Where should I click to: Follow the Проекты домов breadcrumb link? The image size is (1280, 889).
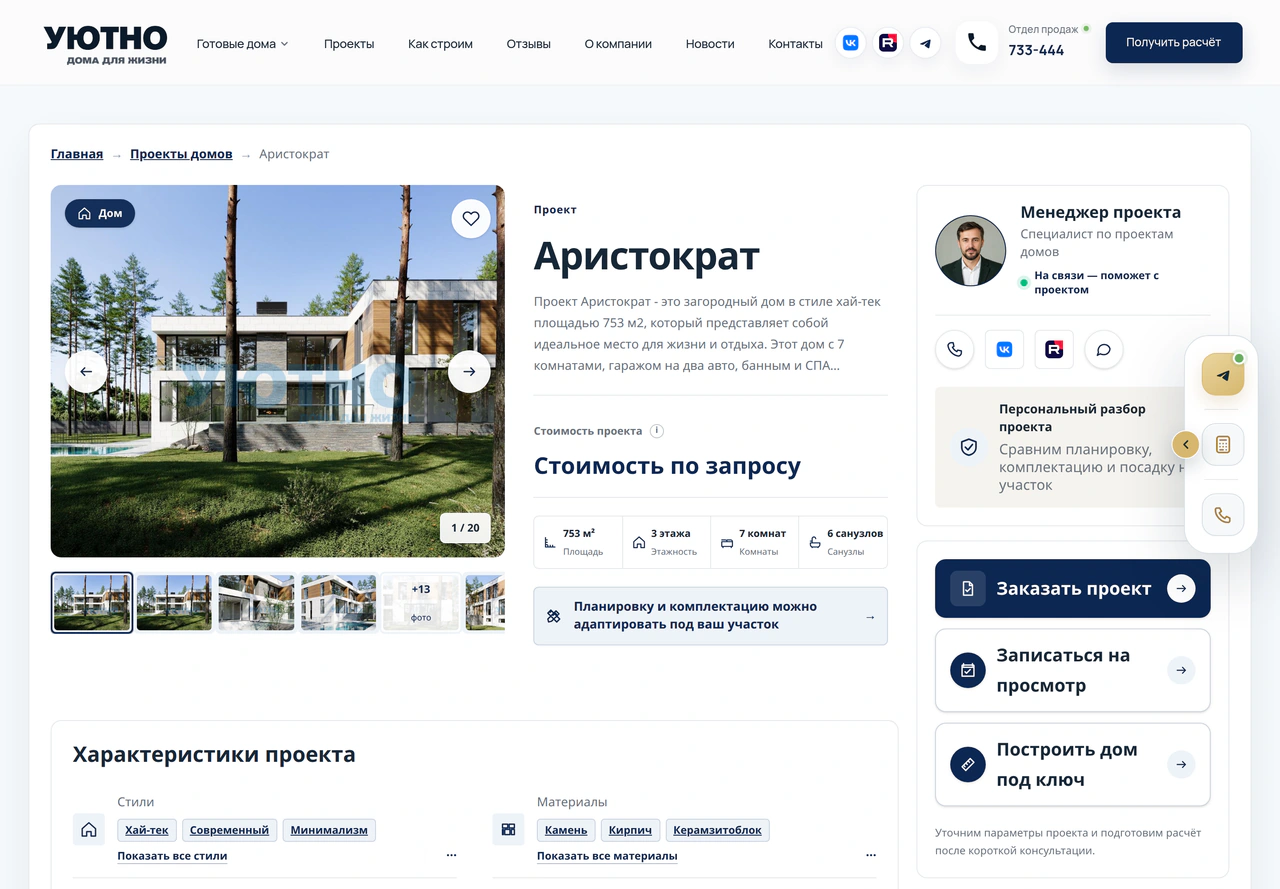coord(181,154)
